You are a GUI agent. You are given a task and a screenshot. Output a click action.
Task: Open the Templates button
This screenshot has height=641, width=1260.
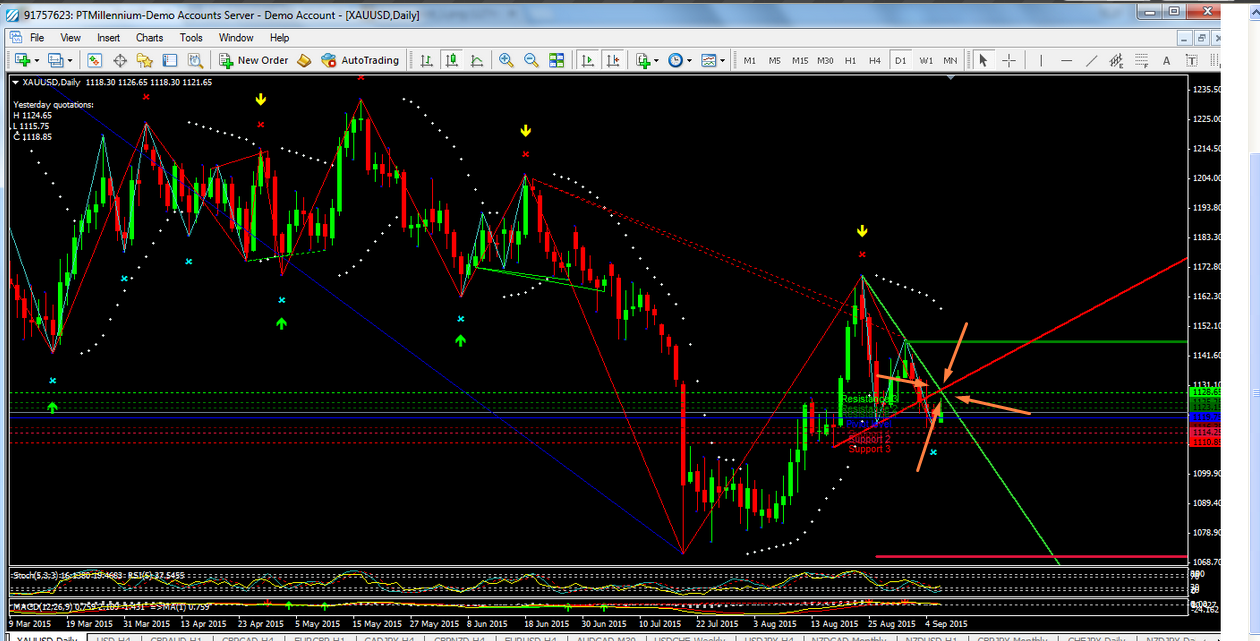(x=709, y=60)
